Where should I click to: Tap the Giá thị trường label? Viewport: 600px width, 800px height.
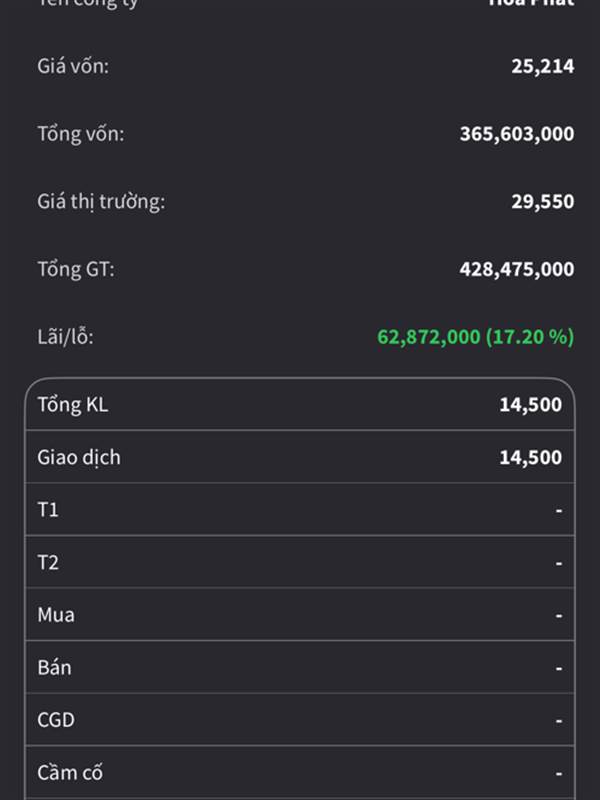coord(101,202)
